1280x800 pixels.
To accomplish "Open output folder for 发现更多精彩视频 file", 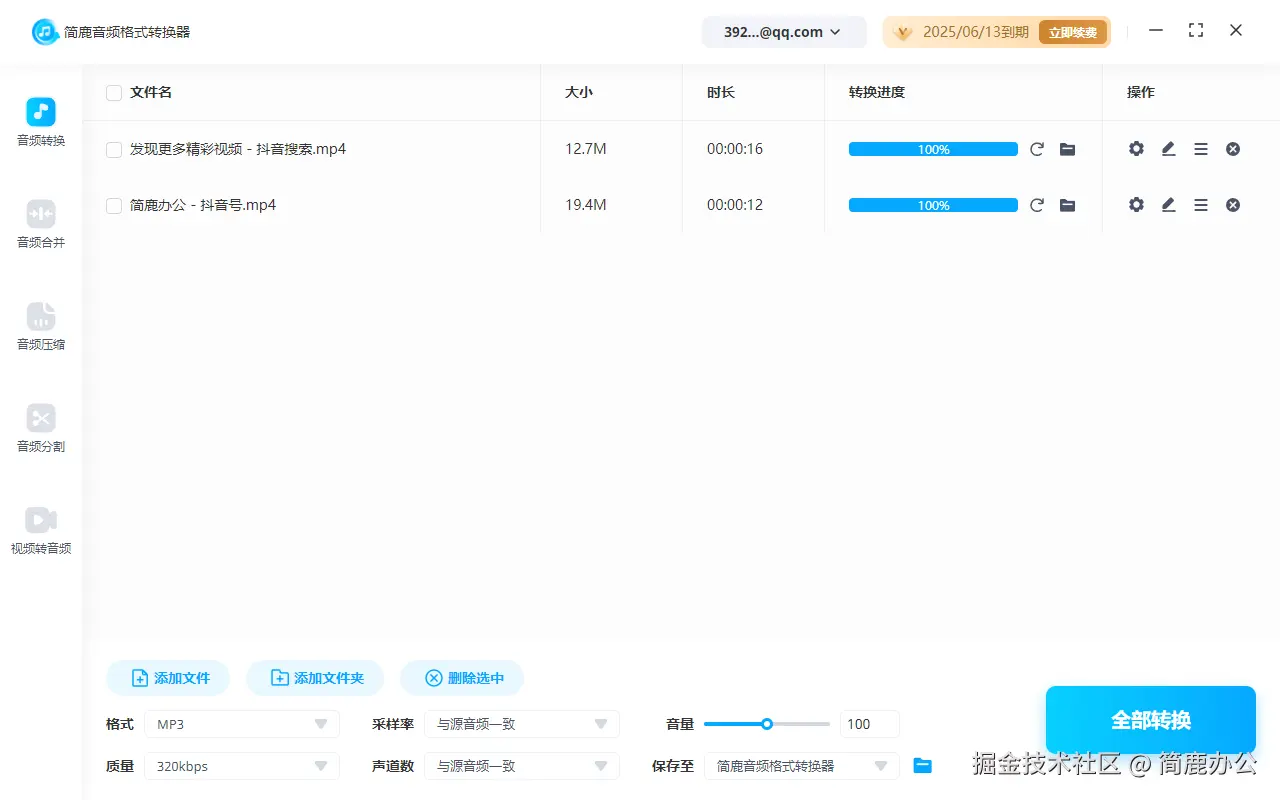I will (x=1068, y=149).
